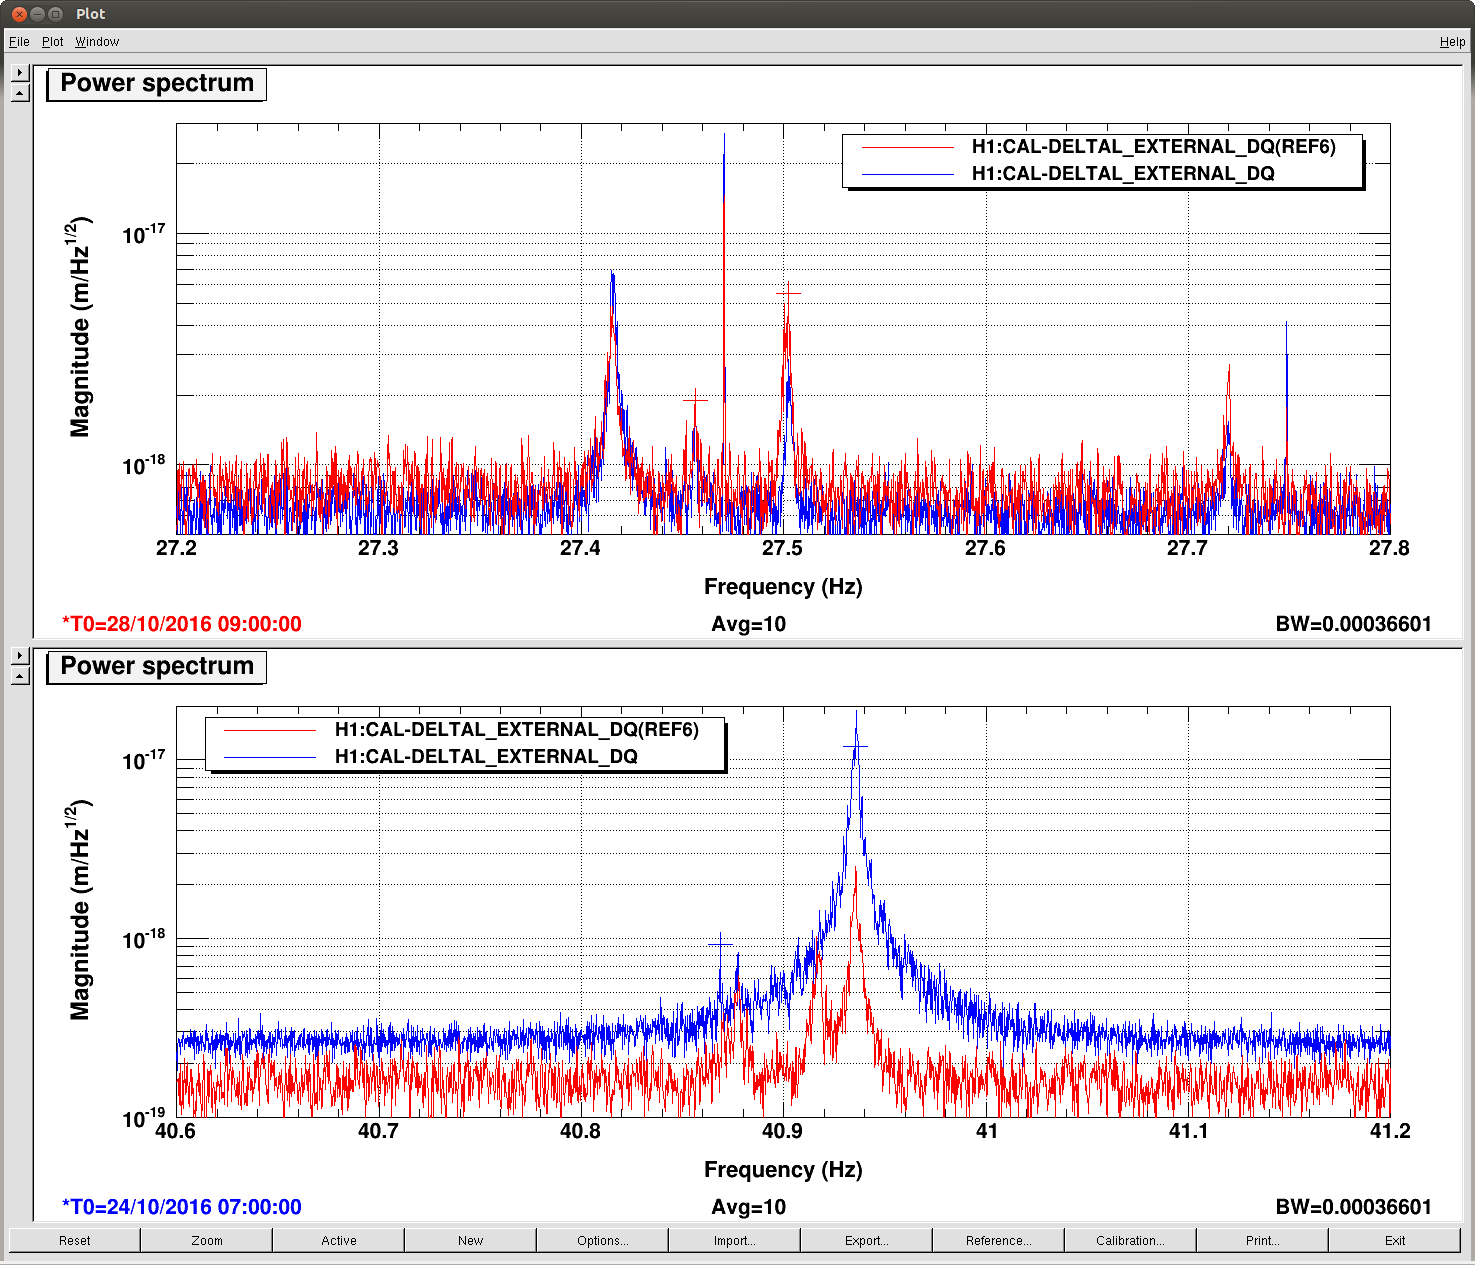Click the 27.2 tick label on top axis
Viewport: 1475px width, 1265px height.
(177, 548)
